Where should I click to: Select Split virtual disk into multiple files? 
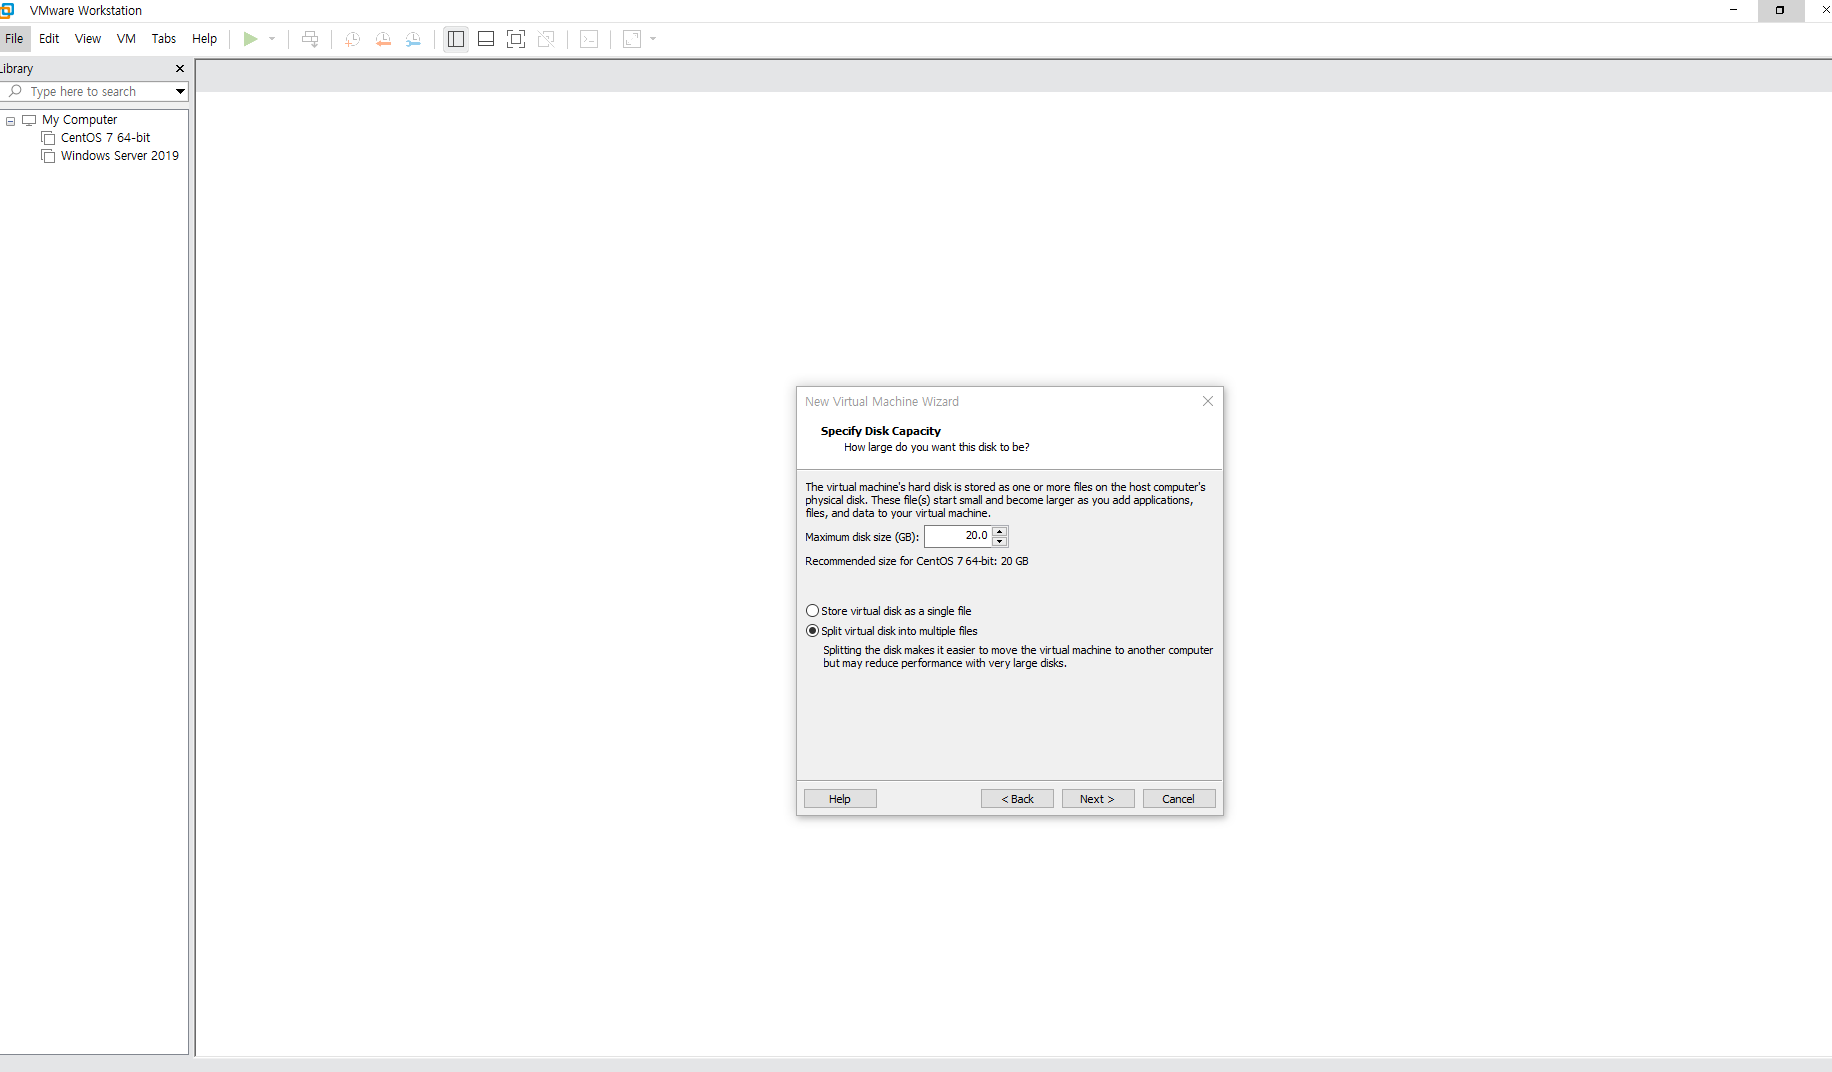point(891,631)
